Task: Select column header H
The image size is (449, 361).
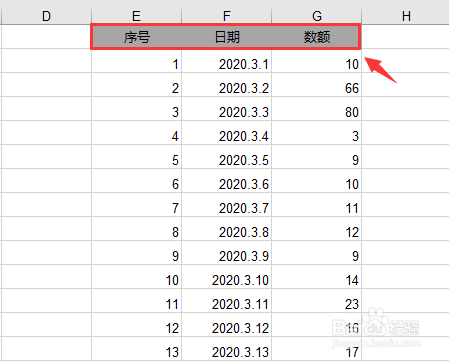Action: [x=406, y=16]
